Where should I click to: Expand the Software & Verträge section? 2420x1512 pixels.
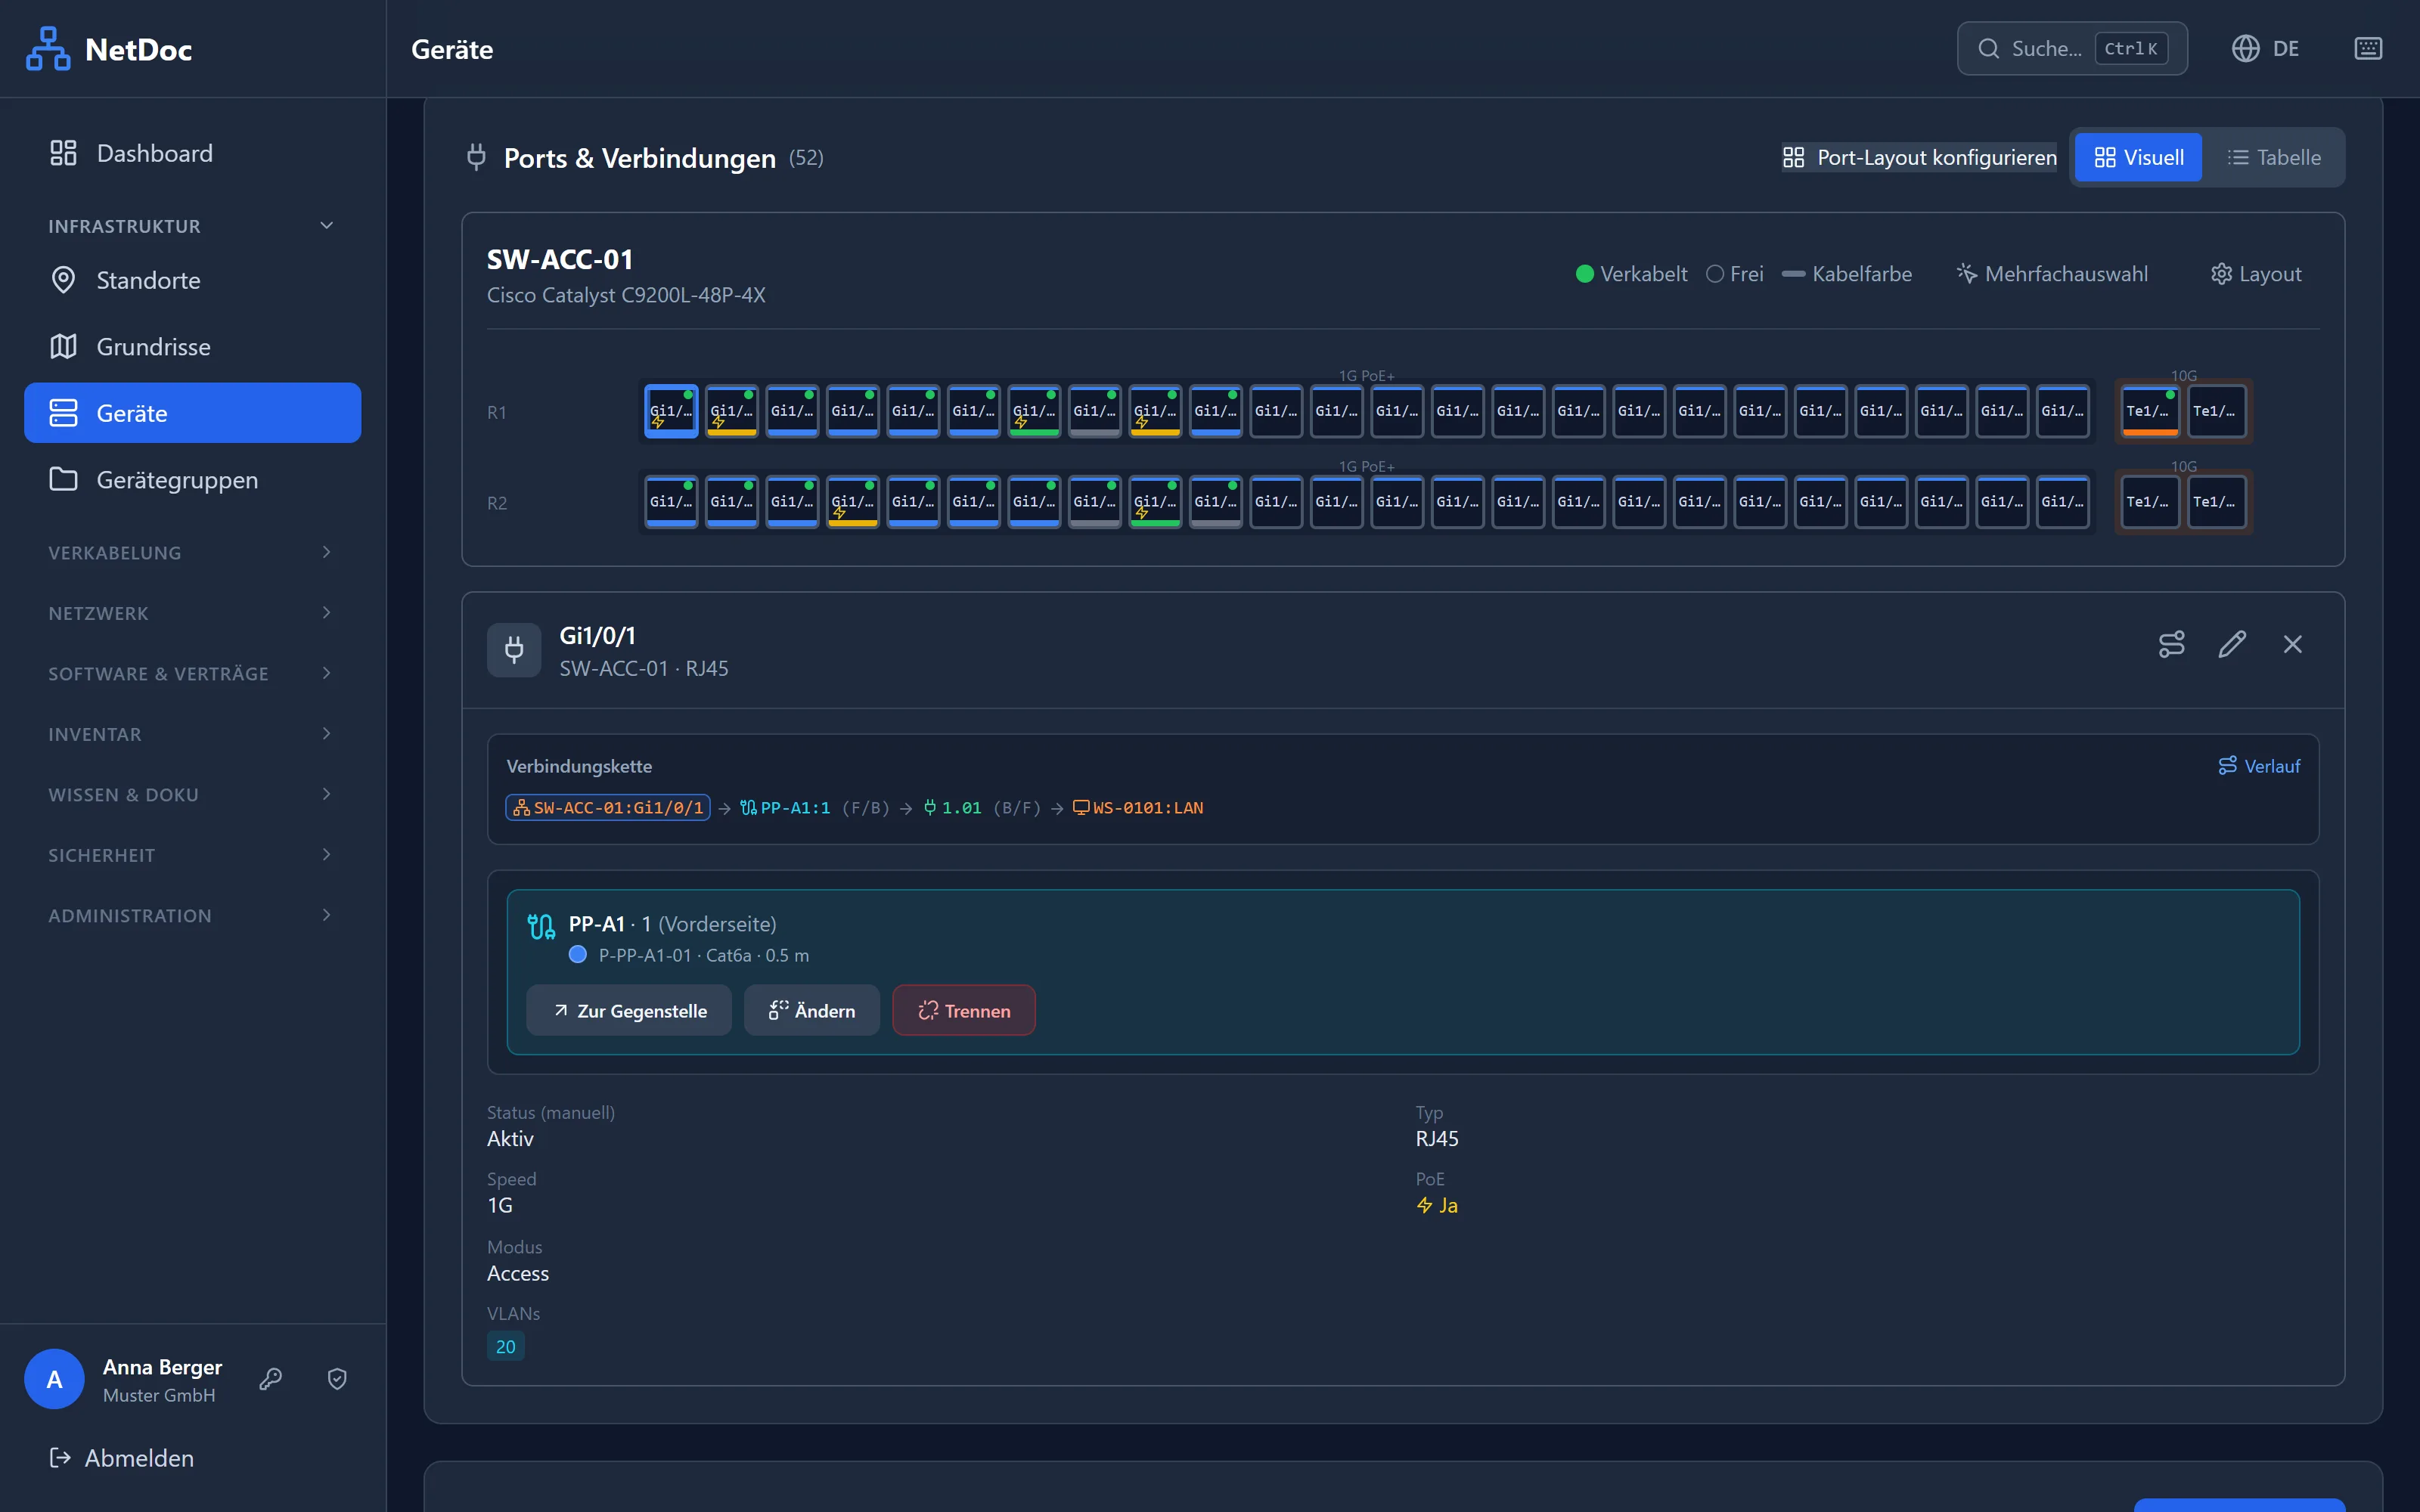pyautogui.click(x=192, y=674)
